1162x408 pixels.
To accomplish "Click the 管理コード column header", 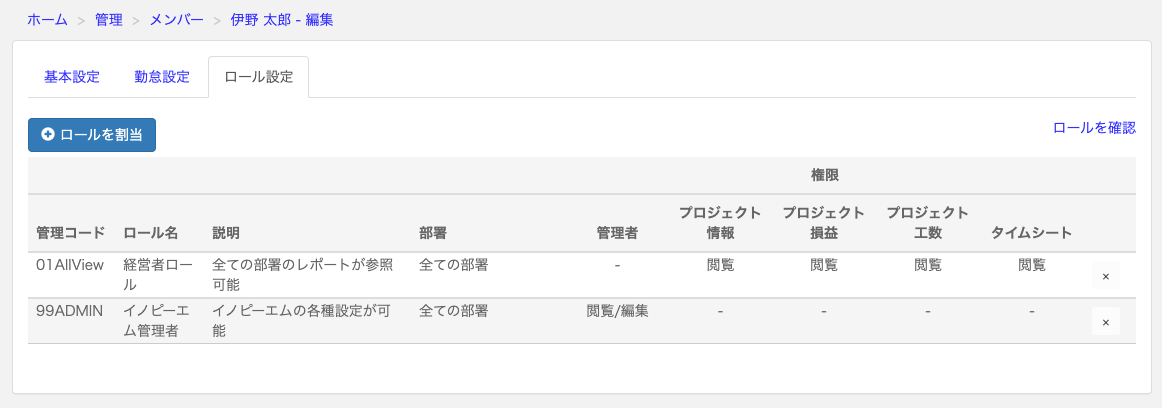I will click(x=70, y=233).
